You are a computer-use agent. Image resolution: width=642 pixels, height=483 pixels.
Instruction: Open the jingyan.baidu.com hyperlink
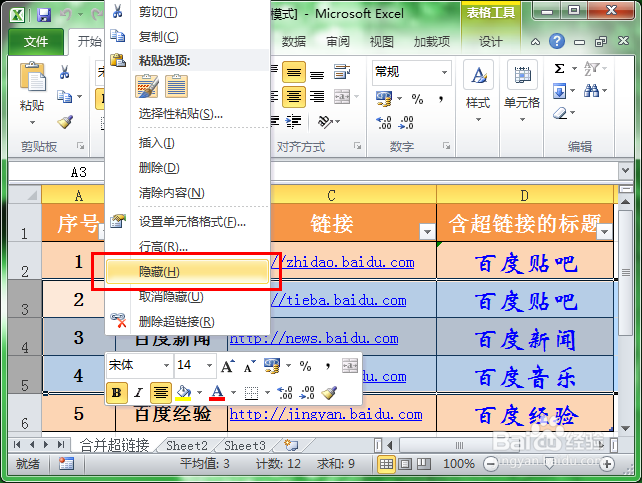(x=326, y=414)
